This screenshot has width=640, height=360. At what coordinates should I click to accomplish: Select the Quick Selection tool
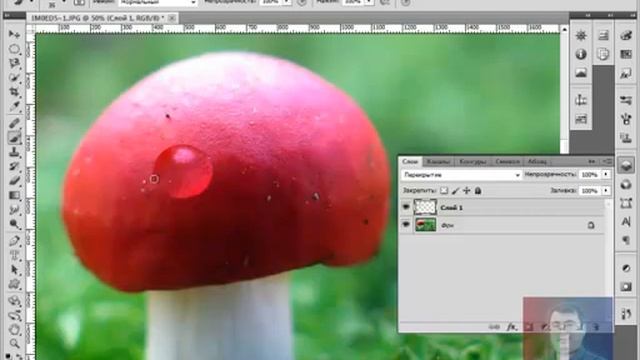coord(14,78)
